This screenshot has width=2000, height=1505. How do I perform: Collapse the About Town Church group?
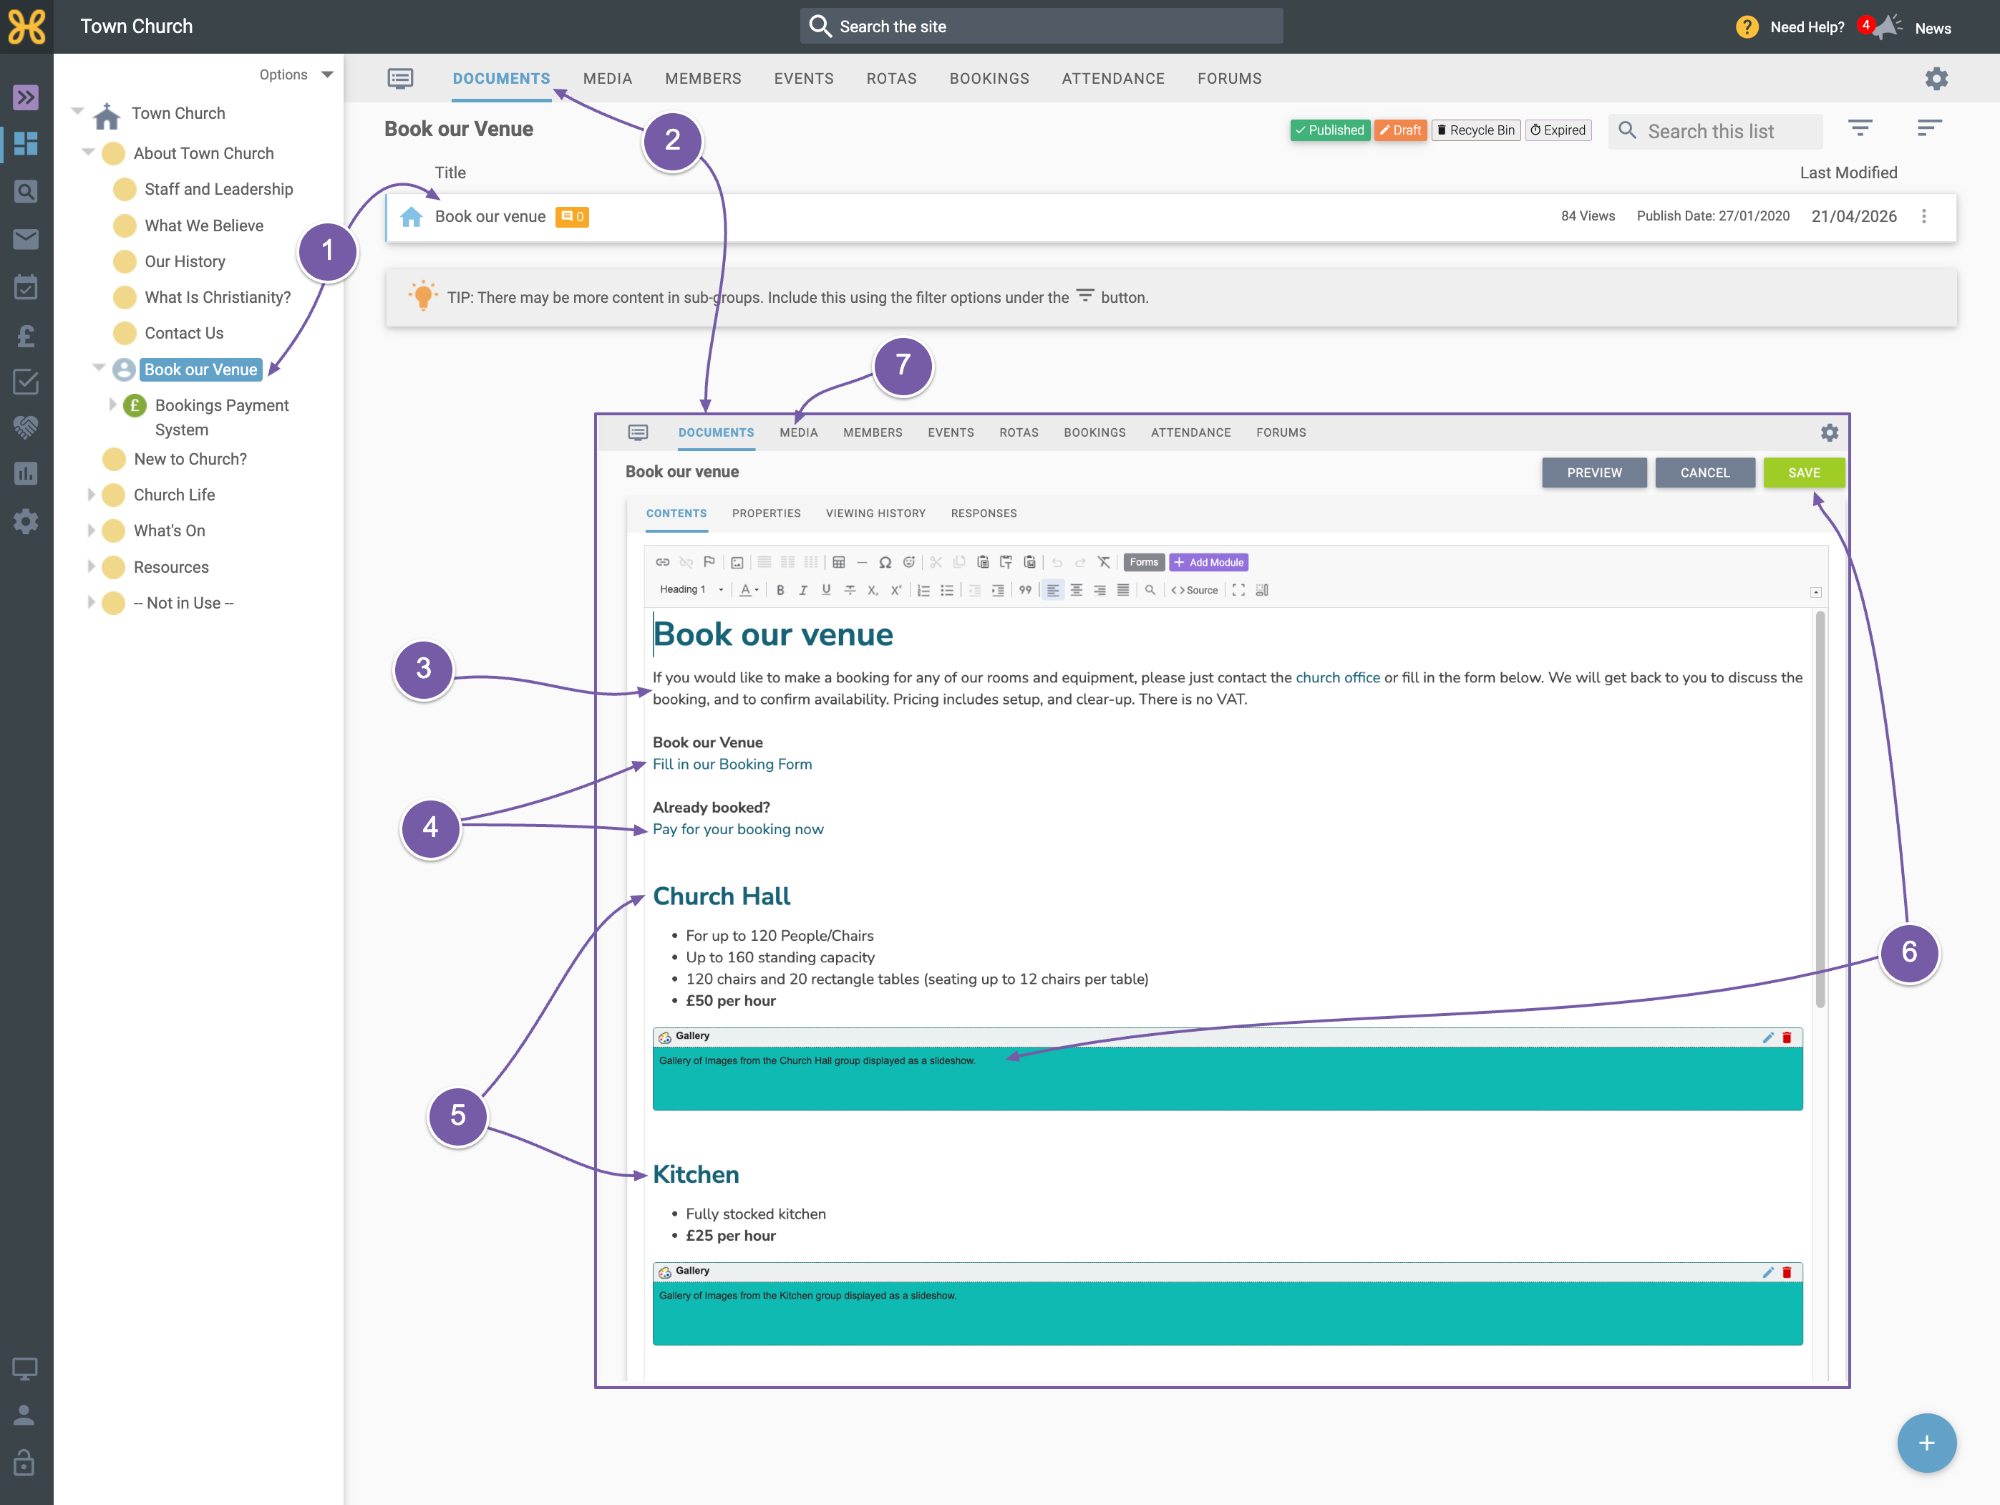(x=88, y=153)
